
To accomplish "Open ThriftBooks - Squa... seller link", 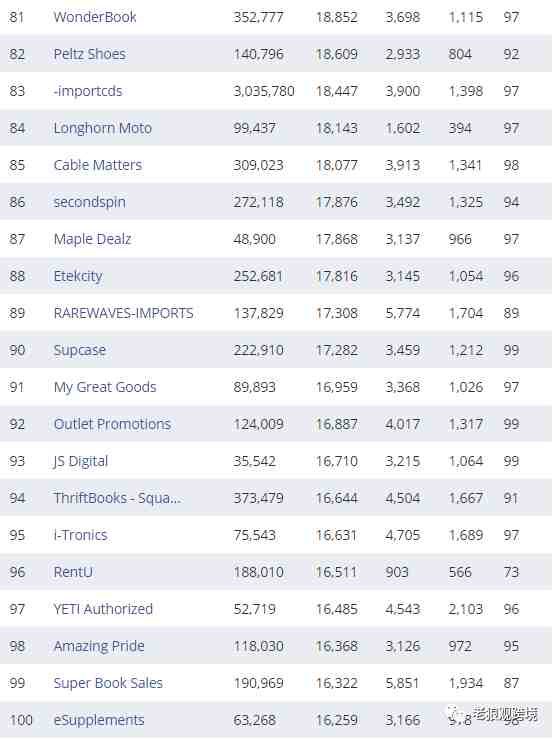I will (x=117, y=498).
